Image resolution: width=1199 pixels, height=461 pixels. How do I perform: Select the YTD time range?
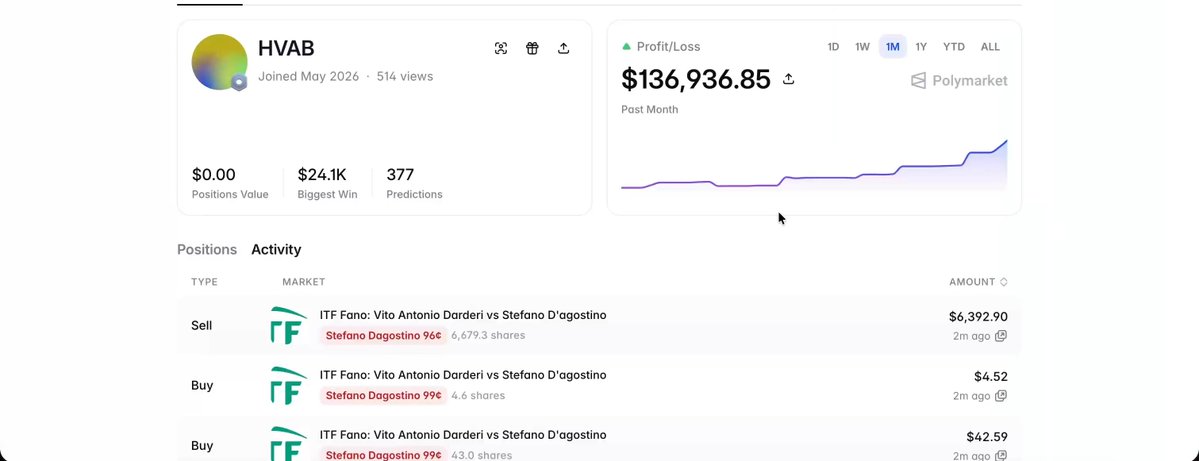(954, 47)
